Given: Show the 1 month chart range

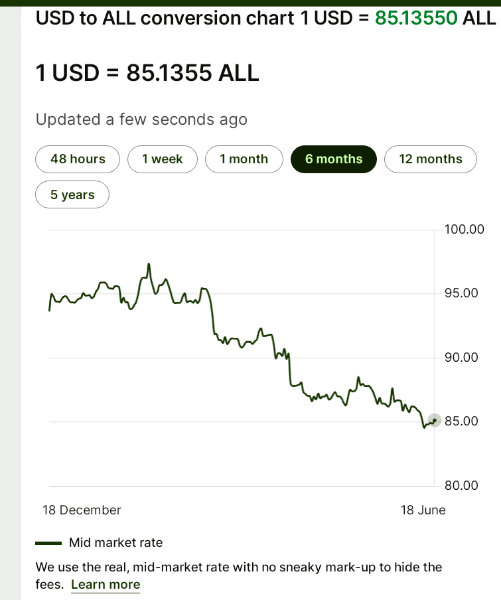Looking at the screenshot, I should click(244, 159).
